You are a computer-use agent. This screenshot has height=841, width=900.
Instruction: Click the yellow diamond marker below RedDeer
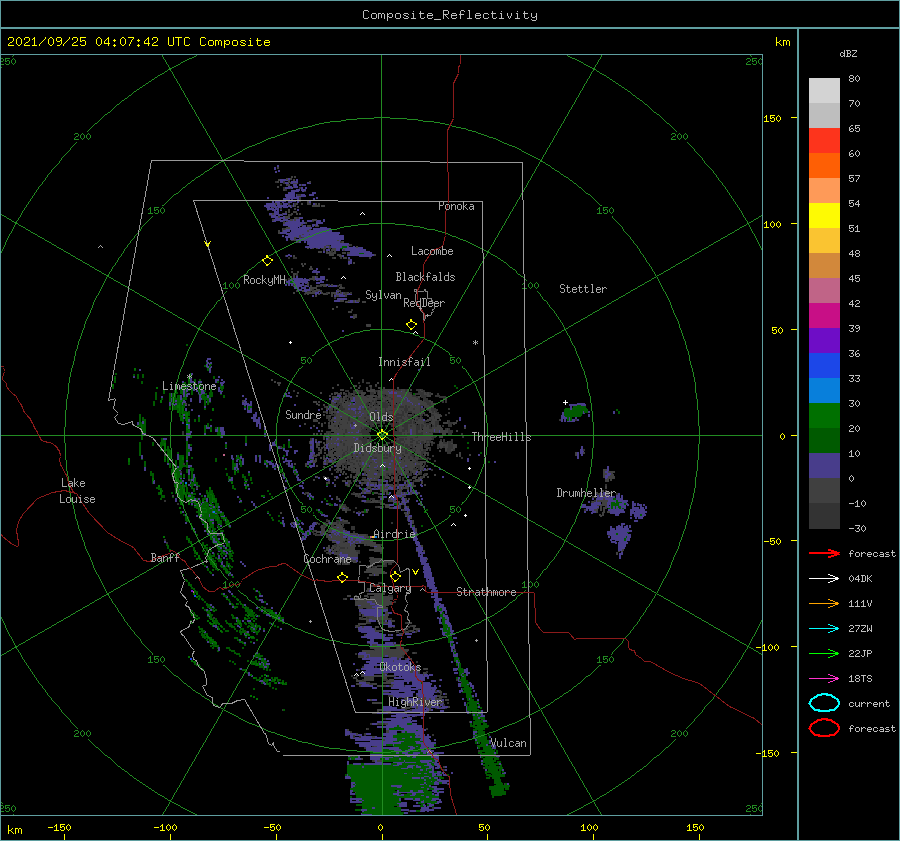click(x=411, y=325)
